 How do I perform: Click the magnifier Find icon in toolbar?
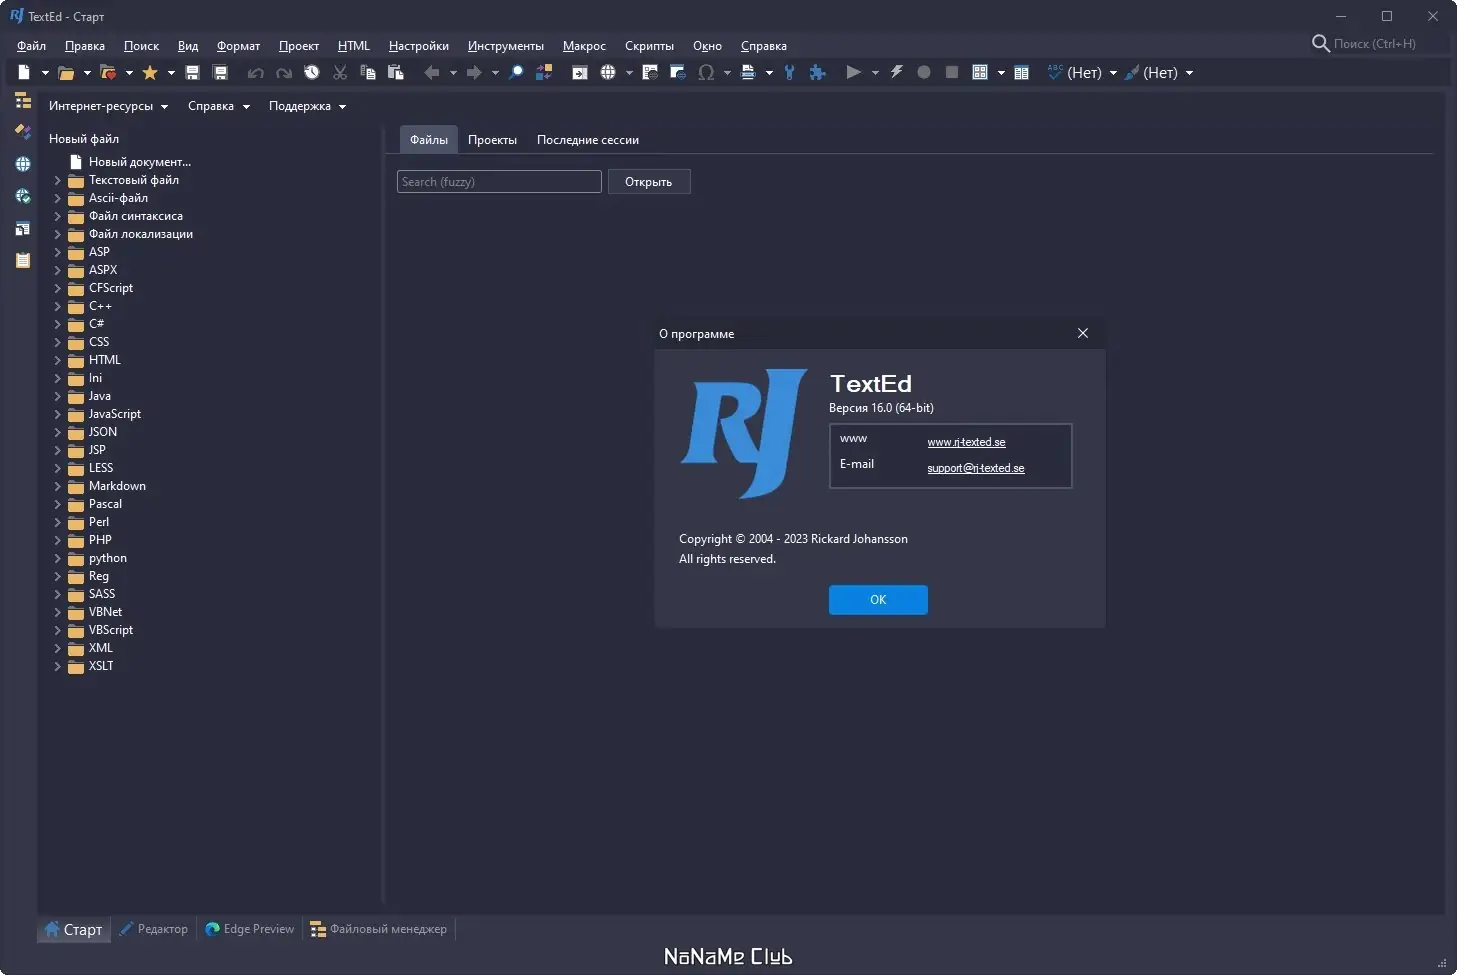[516, 72]
